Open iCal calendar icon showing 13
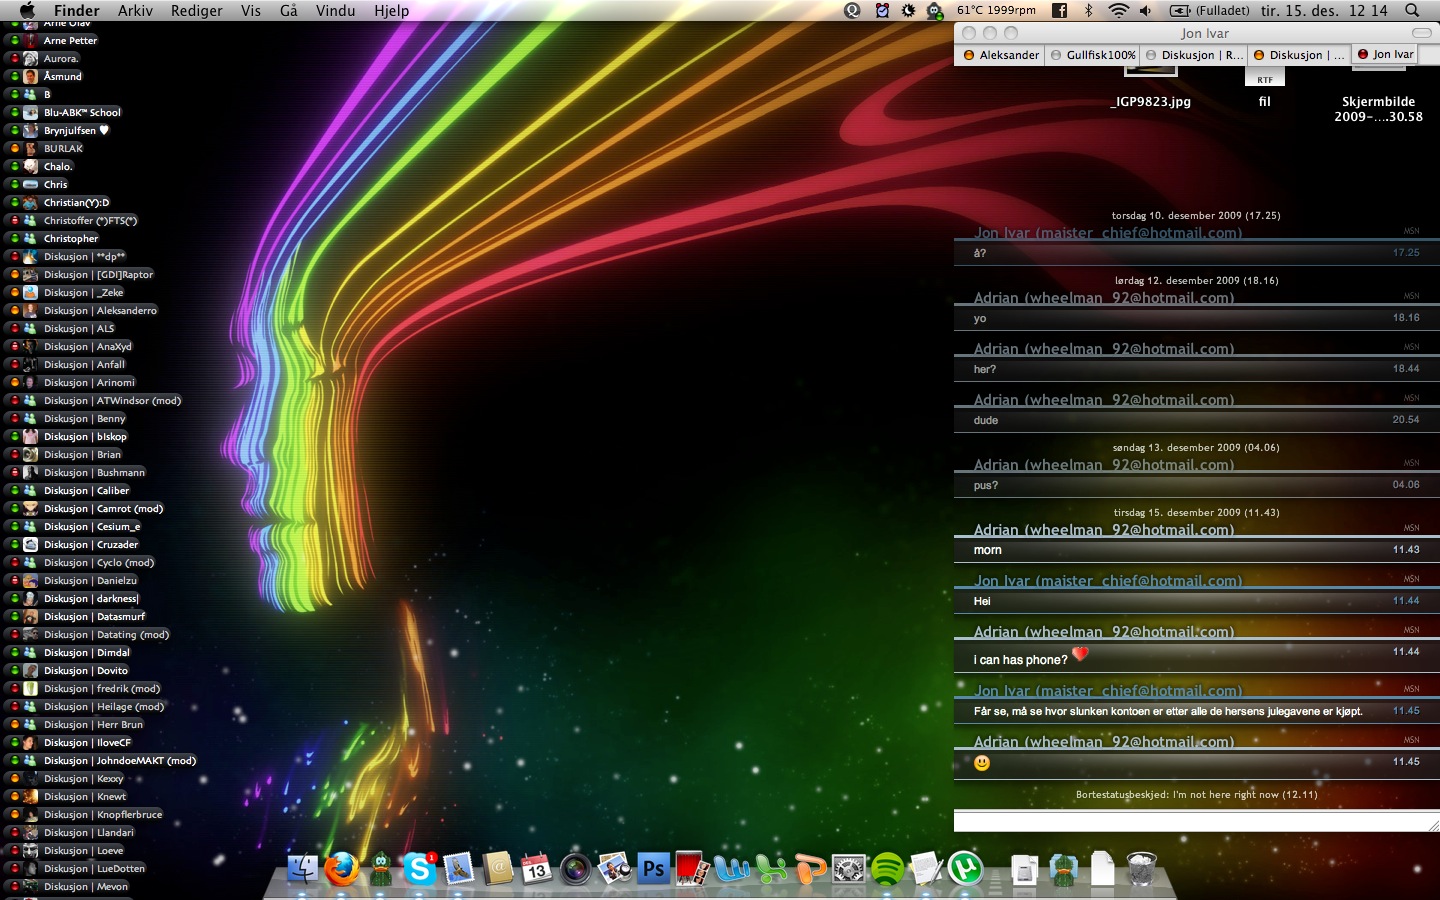Image resolution: width=1440 pixels, height=900 pixels. click(x=536, y=868)
